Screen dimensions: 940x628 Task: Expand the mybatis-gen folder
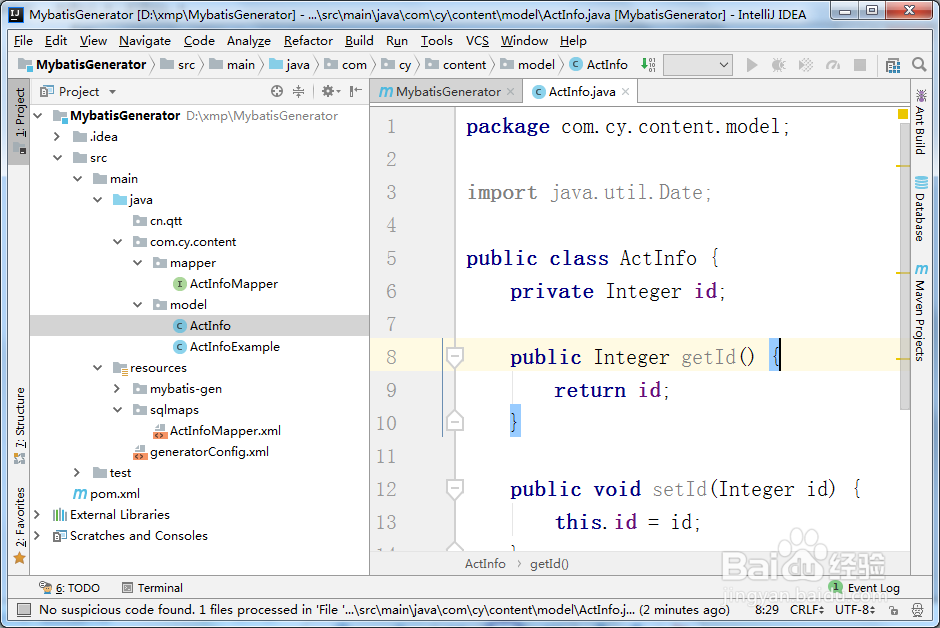point(117,389)
